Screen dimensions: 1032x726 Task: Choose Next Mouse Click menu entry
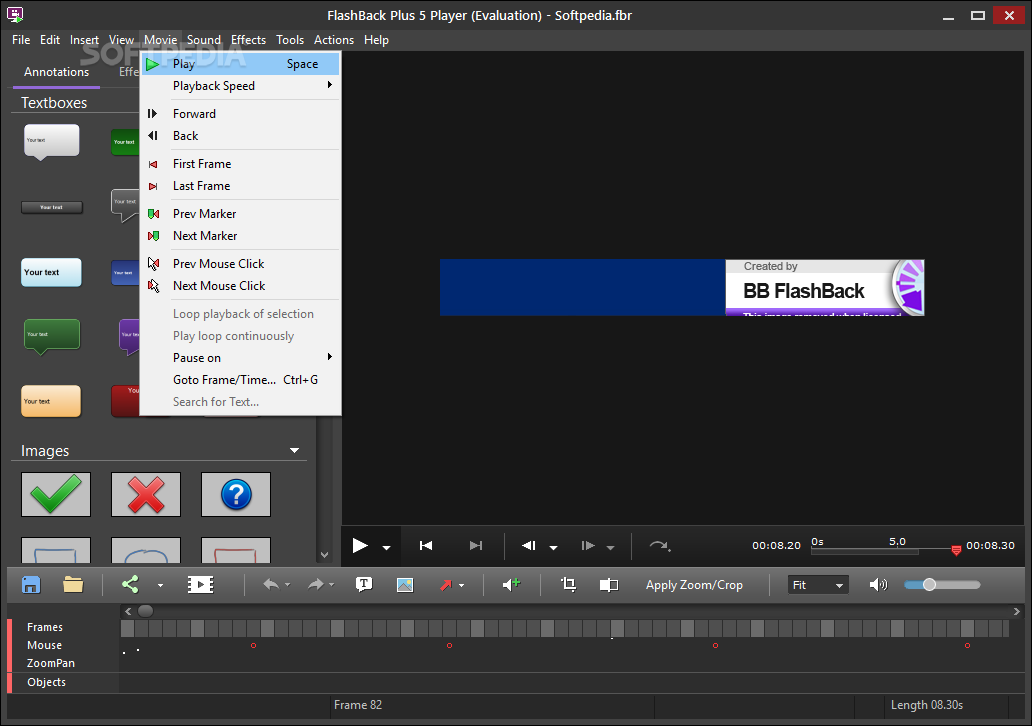click(241, 286)
